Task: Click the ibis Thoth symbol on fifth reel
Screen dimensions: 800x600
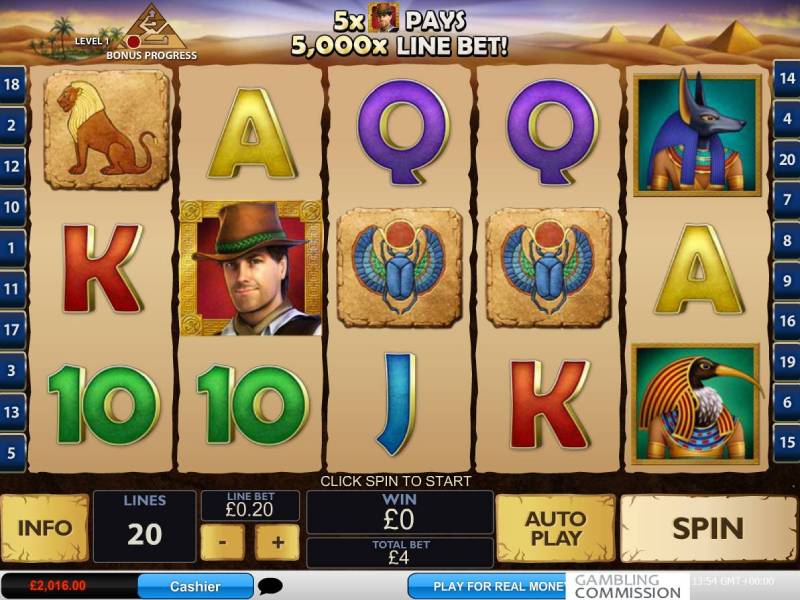Action: [696, 405]
